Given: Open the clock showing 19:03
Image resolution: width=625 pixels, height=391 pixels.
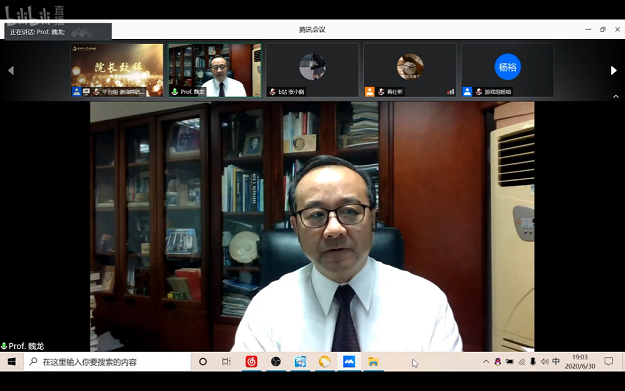Looking at the screenshot, I should click(x=580, y=362).
